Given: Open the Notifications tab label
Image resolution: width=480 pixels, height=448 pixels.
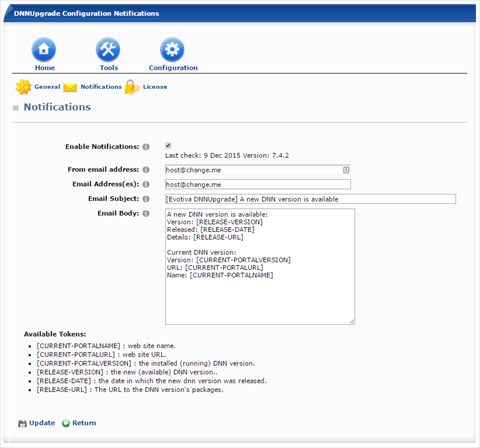Looking at the screenshot, I should click(x=101, y=87).
